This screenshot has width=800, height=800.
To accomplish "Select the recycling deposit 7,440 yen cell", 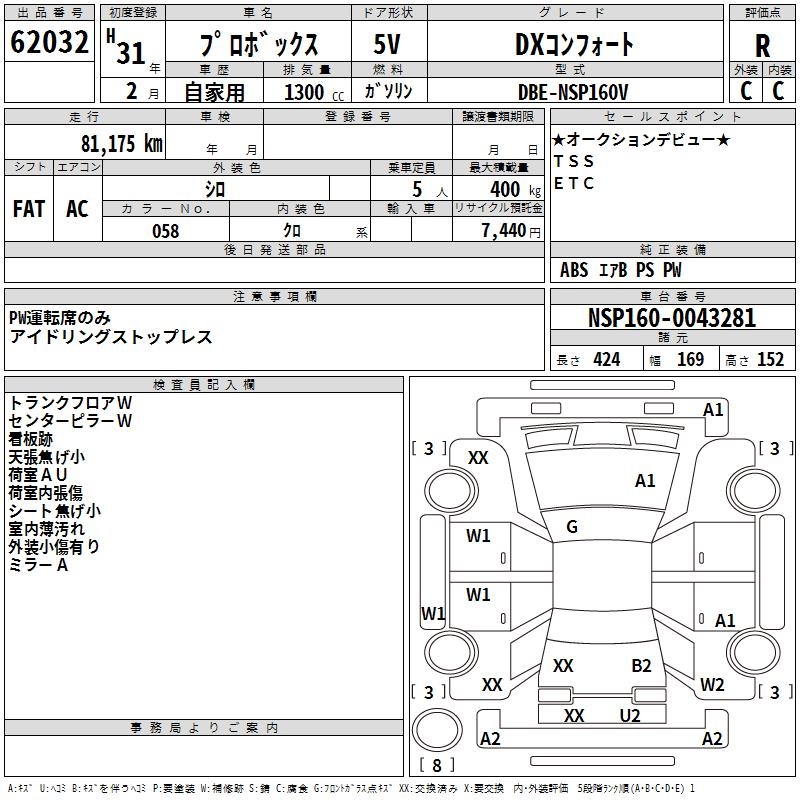I will click(498, 230).
